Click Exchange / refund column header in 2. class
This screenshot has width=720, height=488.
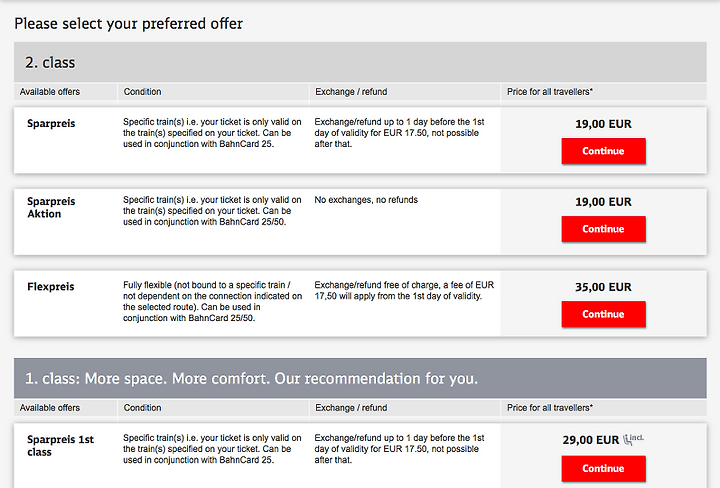coord(351,91)
